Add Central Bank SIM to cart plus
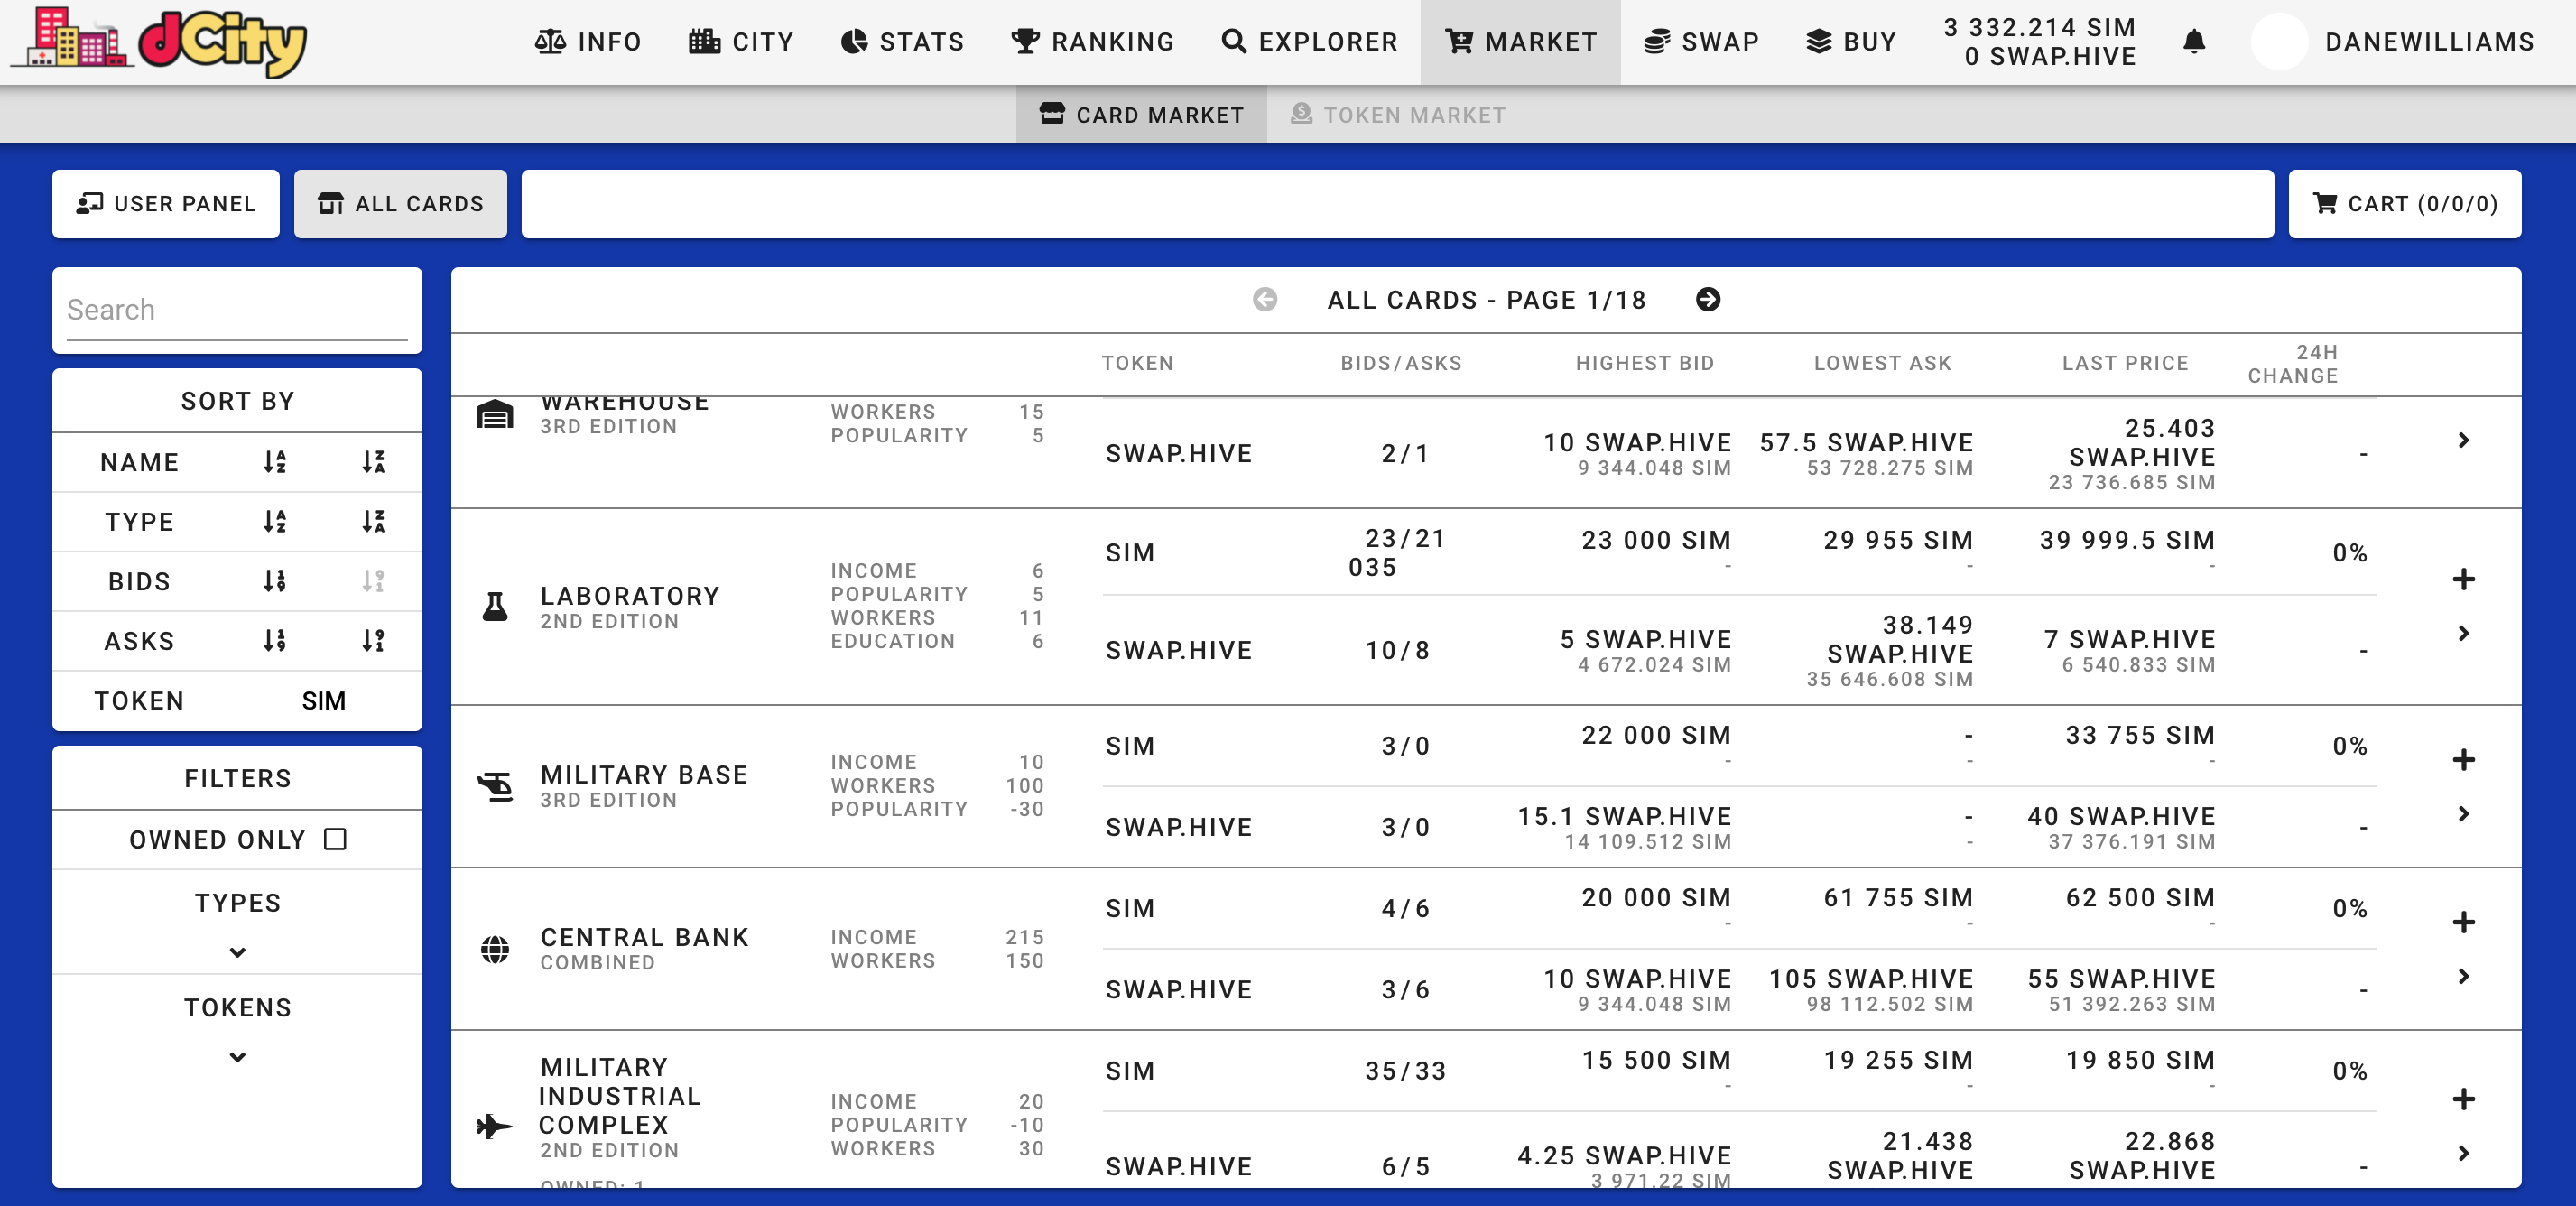This screenshot has width=2576, height=1206. coord(2464,922)
